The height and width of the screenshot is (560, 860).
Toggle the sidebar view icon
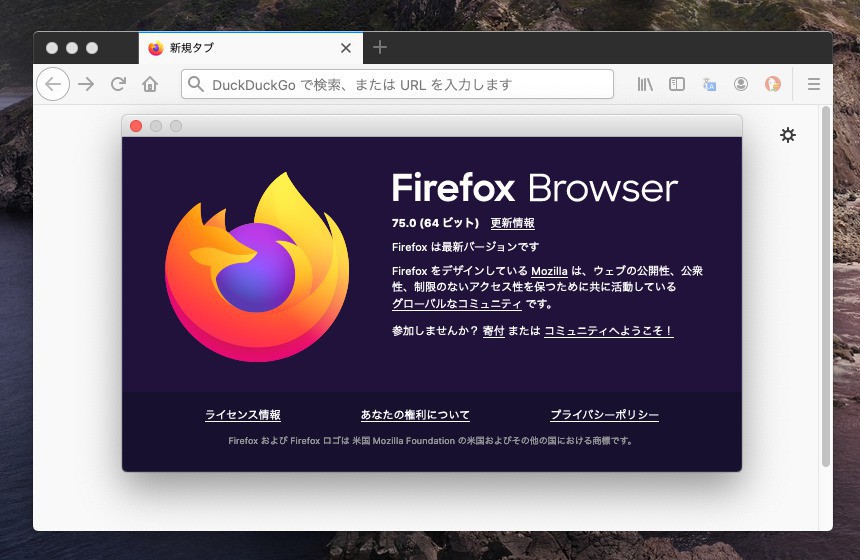pyautogui.click(x=677, y=84)
